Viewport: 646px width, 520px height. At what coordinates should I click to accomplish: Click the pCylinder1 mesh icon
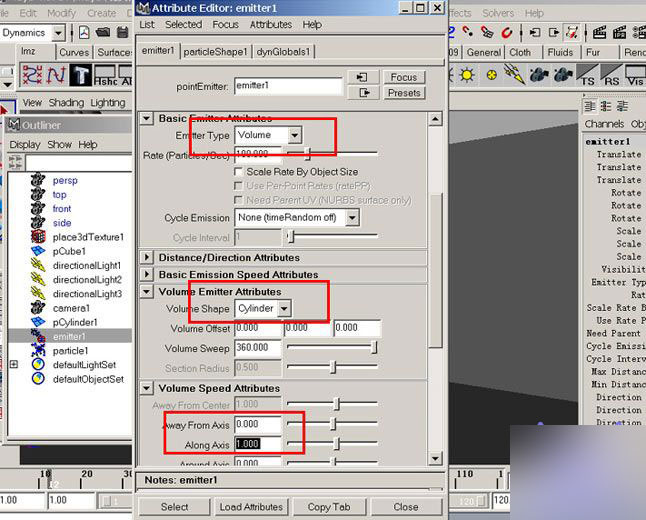pyautogui.click(x=38, y=322)
